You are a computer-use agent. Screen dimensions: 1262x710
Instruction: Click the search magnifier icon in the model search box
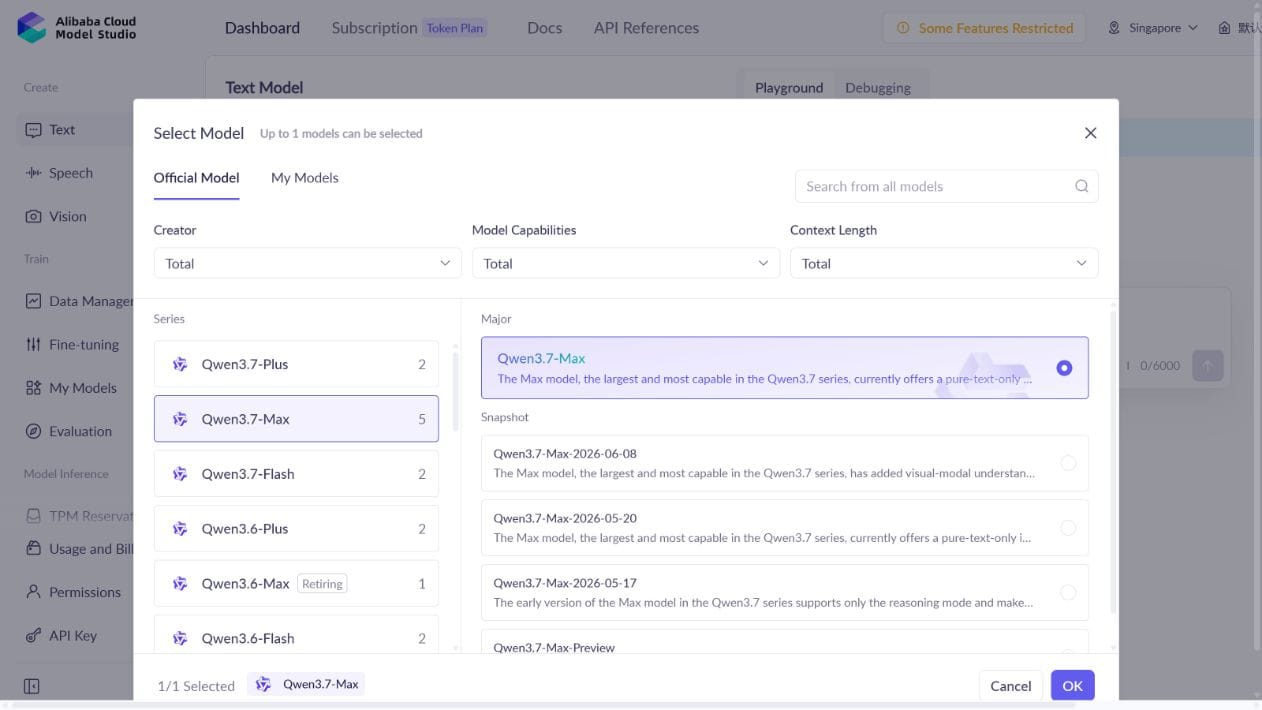click(1081, 186)
